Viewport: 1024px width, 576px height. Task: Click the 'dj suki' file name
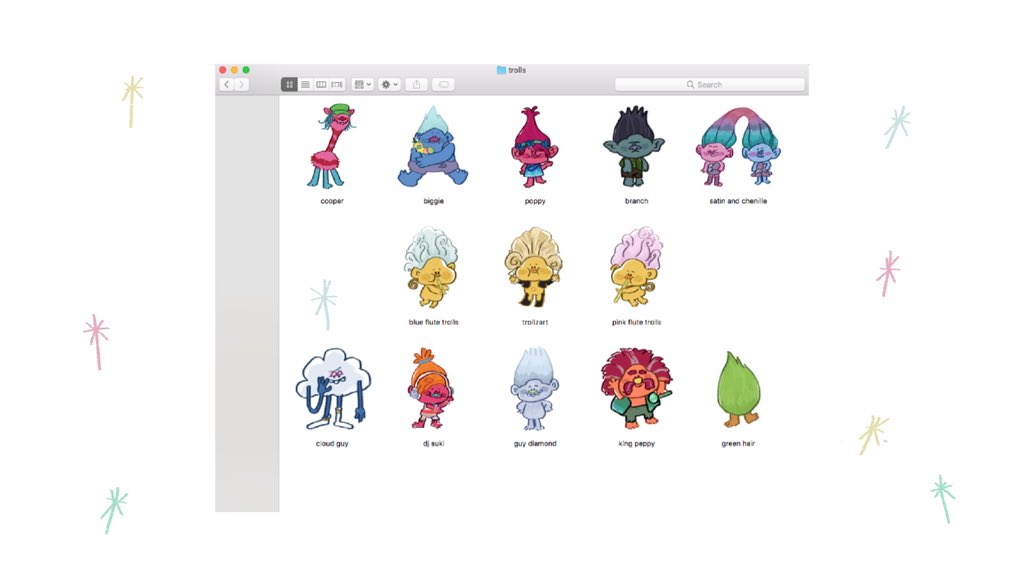(434, 443)
